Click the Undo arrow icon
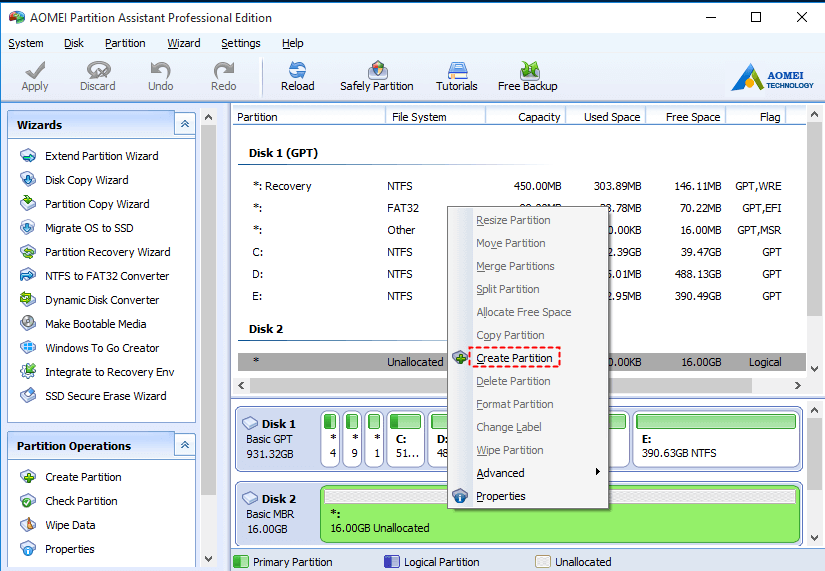Viewport: 825px width, 571px height. point(160,76)
